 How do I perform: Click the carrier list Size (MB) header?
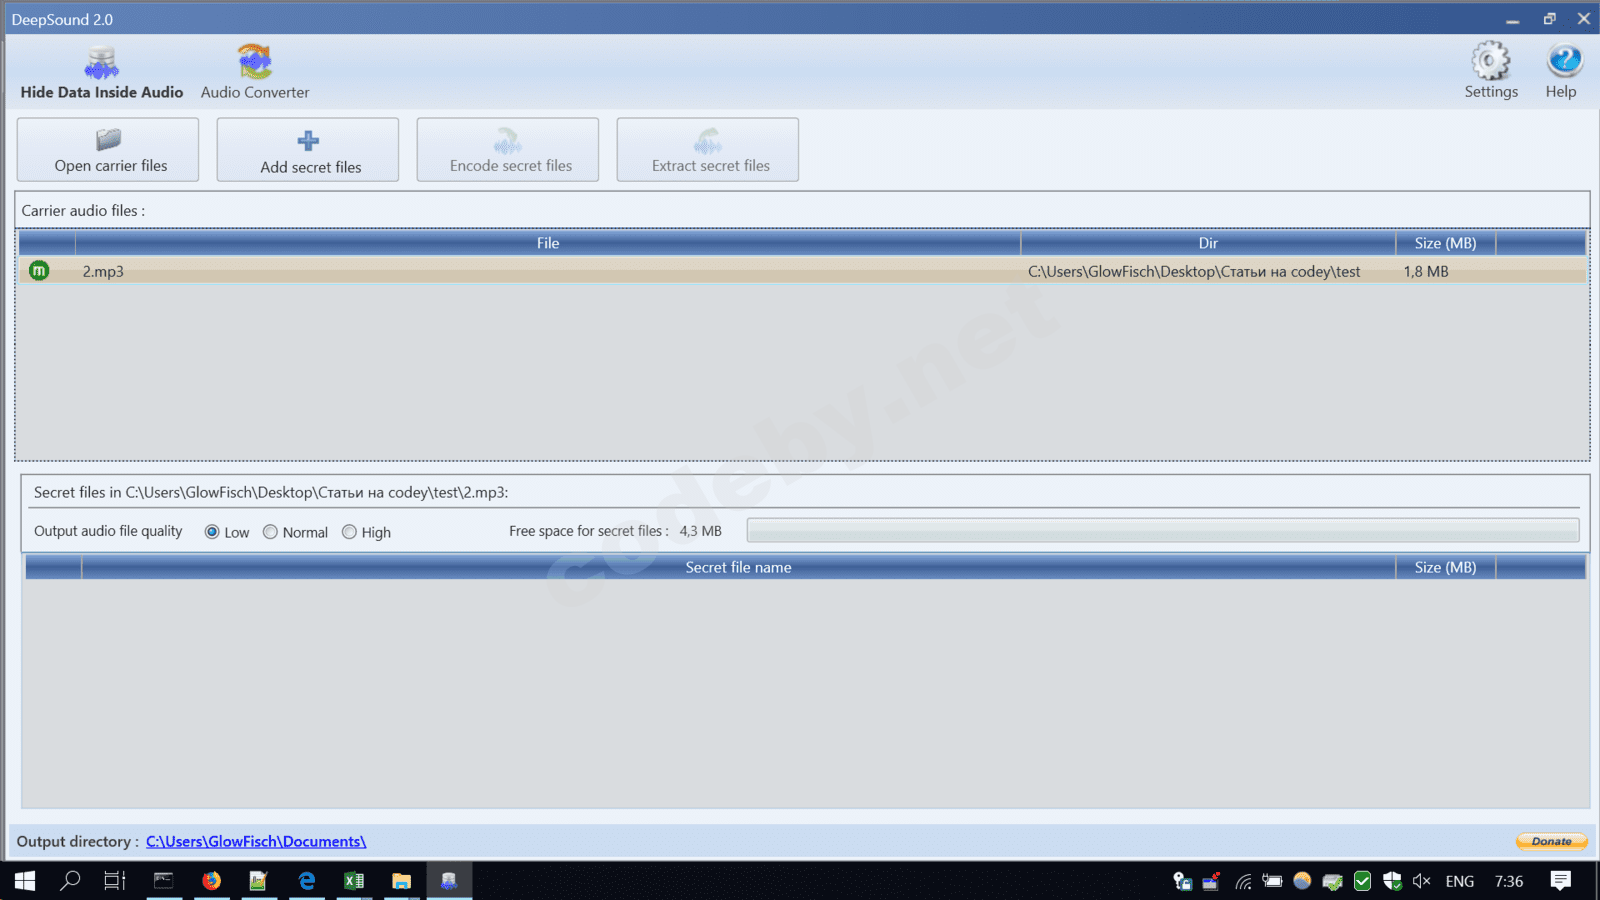pos(1446,243)
